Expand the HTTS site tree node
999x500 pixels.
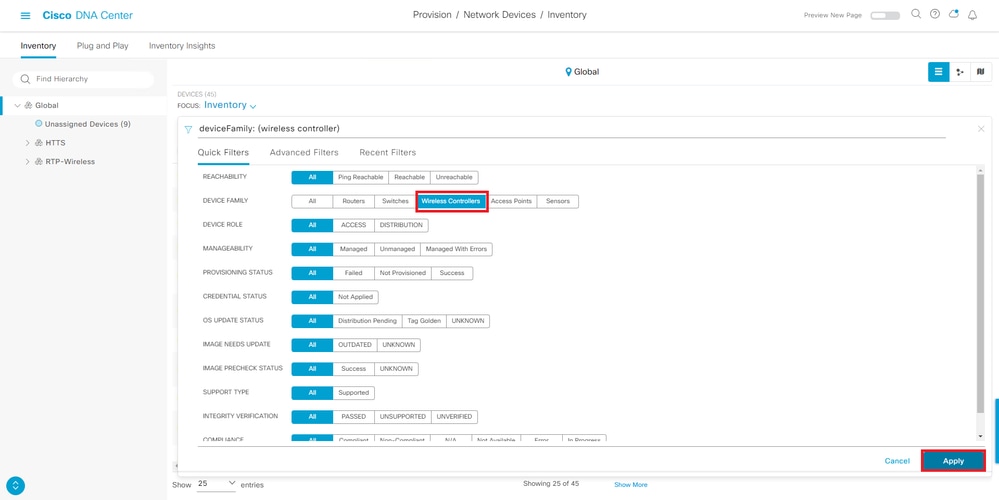pos(27,143)
